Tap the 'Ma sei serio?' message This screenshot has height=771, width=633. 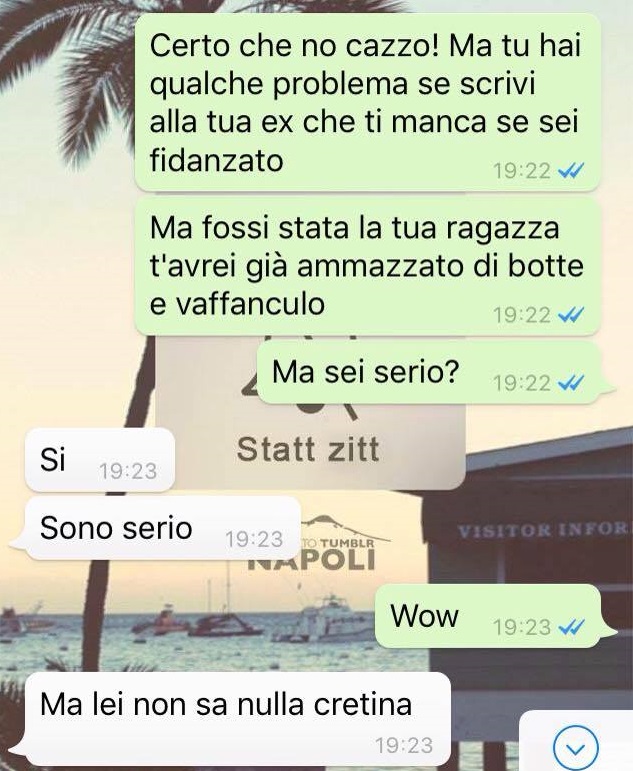click(430, 372)
